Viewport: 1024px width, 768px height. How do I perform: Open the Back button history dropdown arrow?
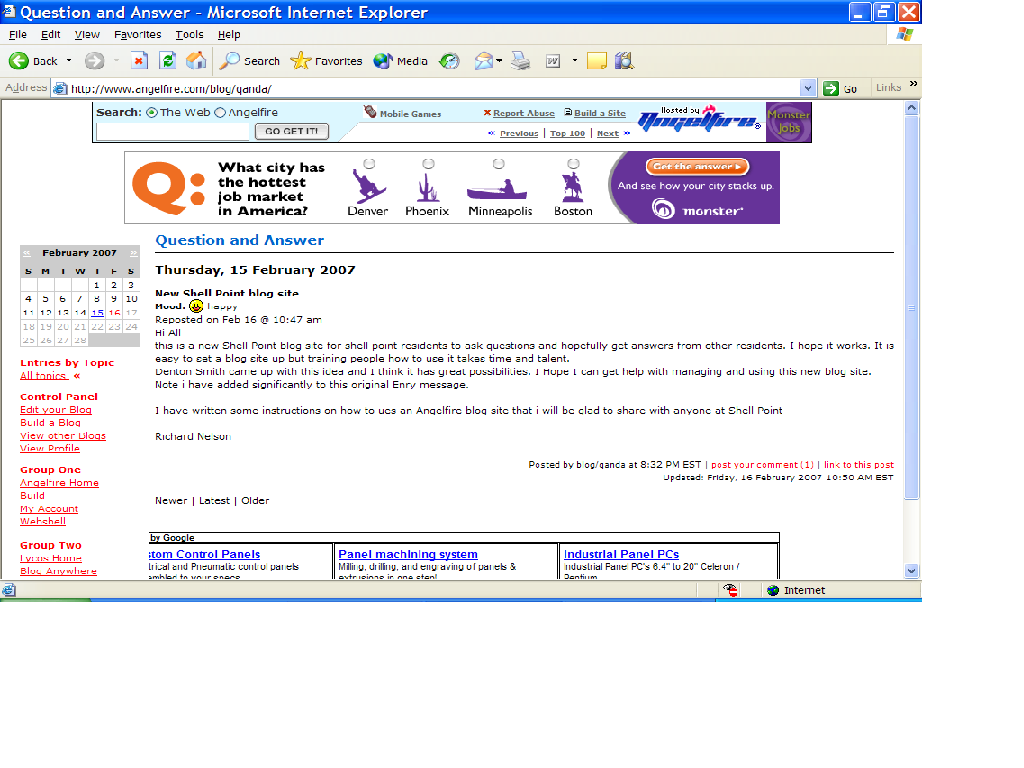click(x=69, y=61)
